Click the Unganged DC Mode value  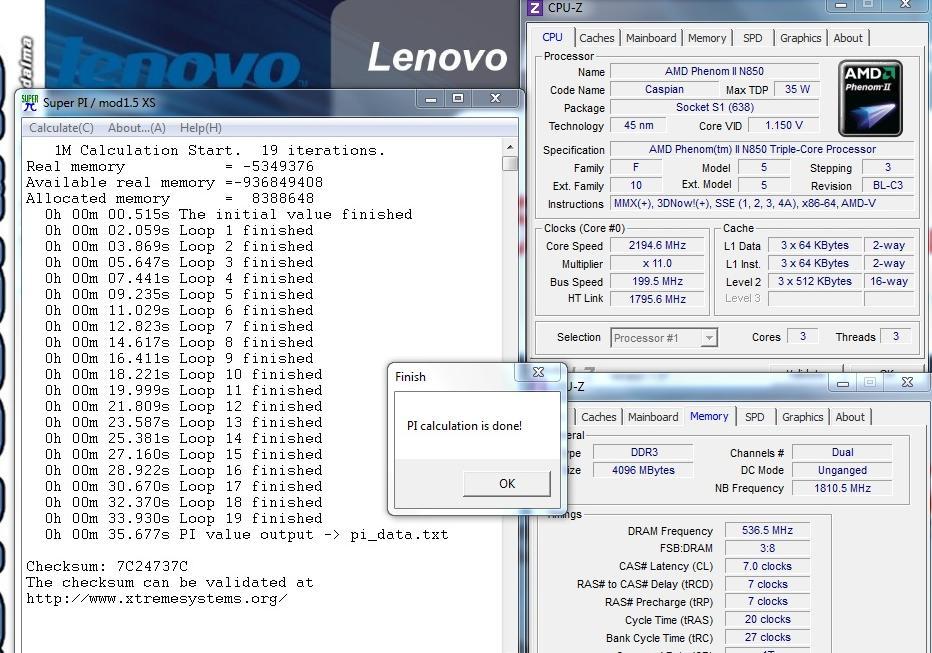[842, 470]
